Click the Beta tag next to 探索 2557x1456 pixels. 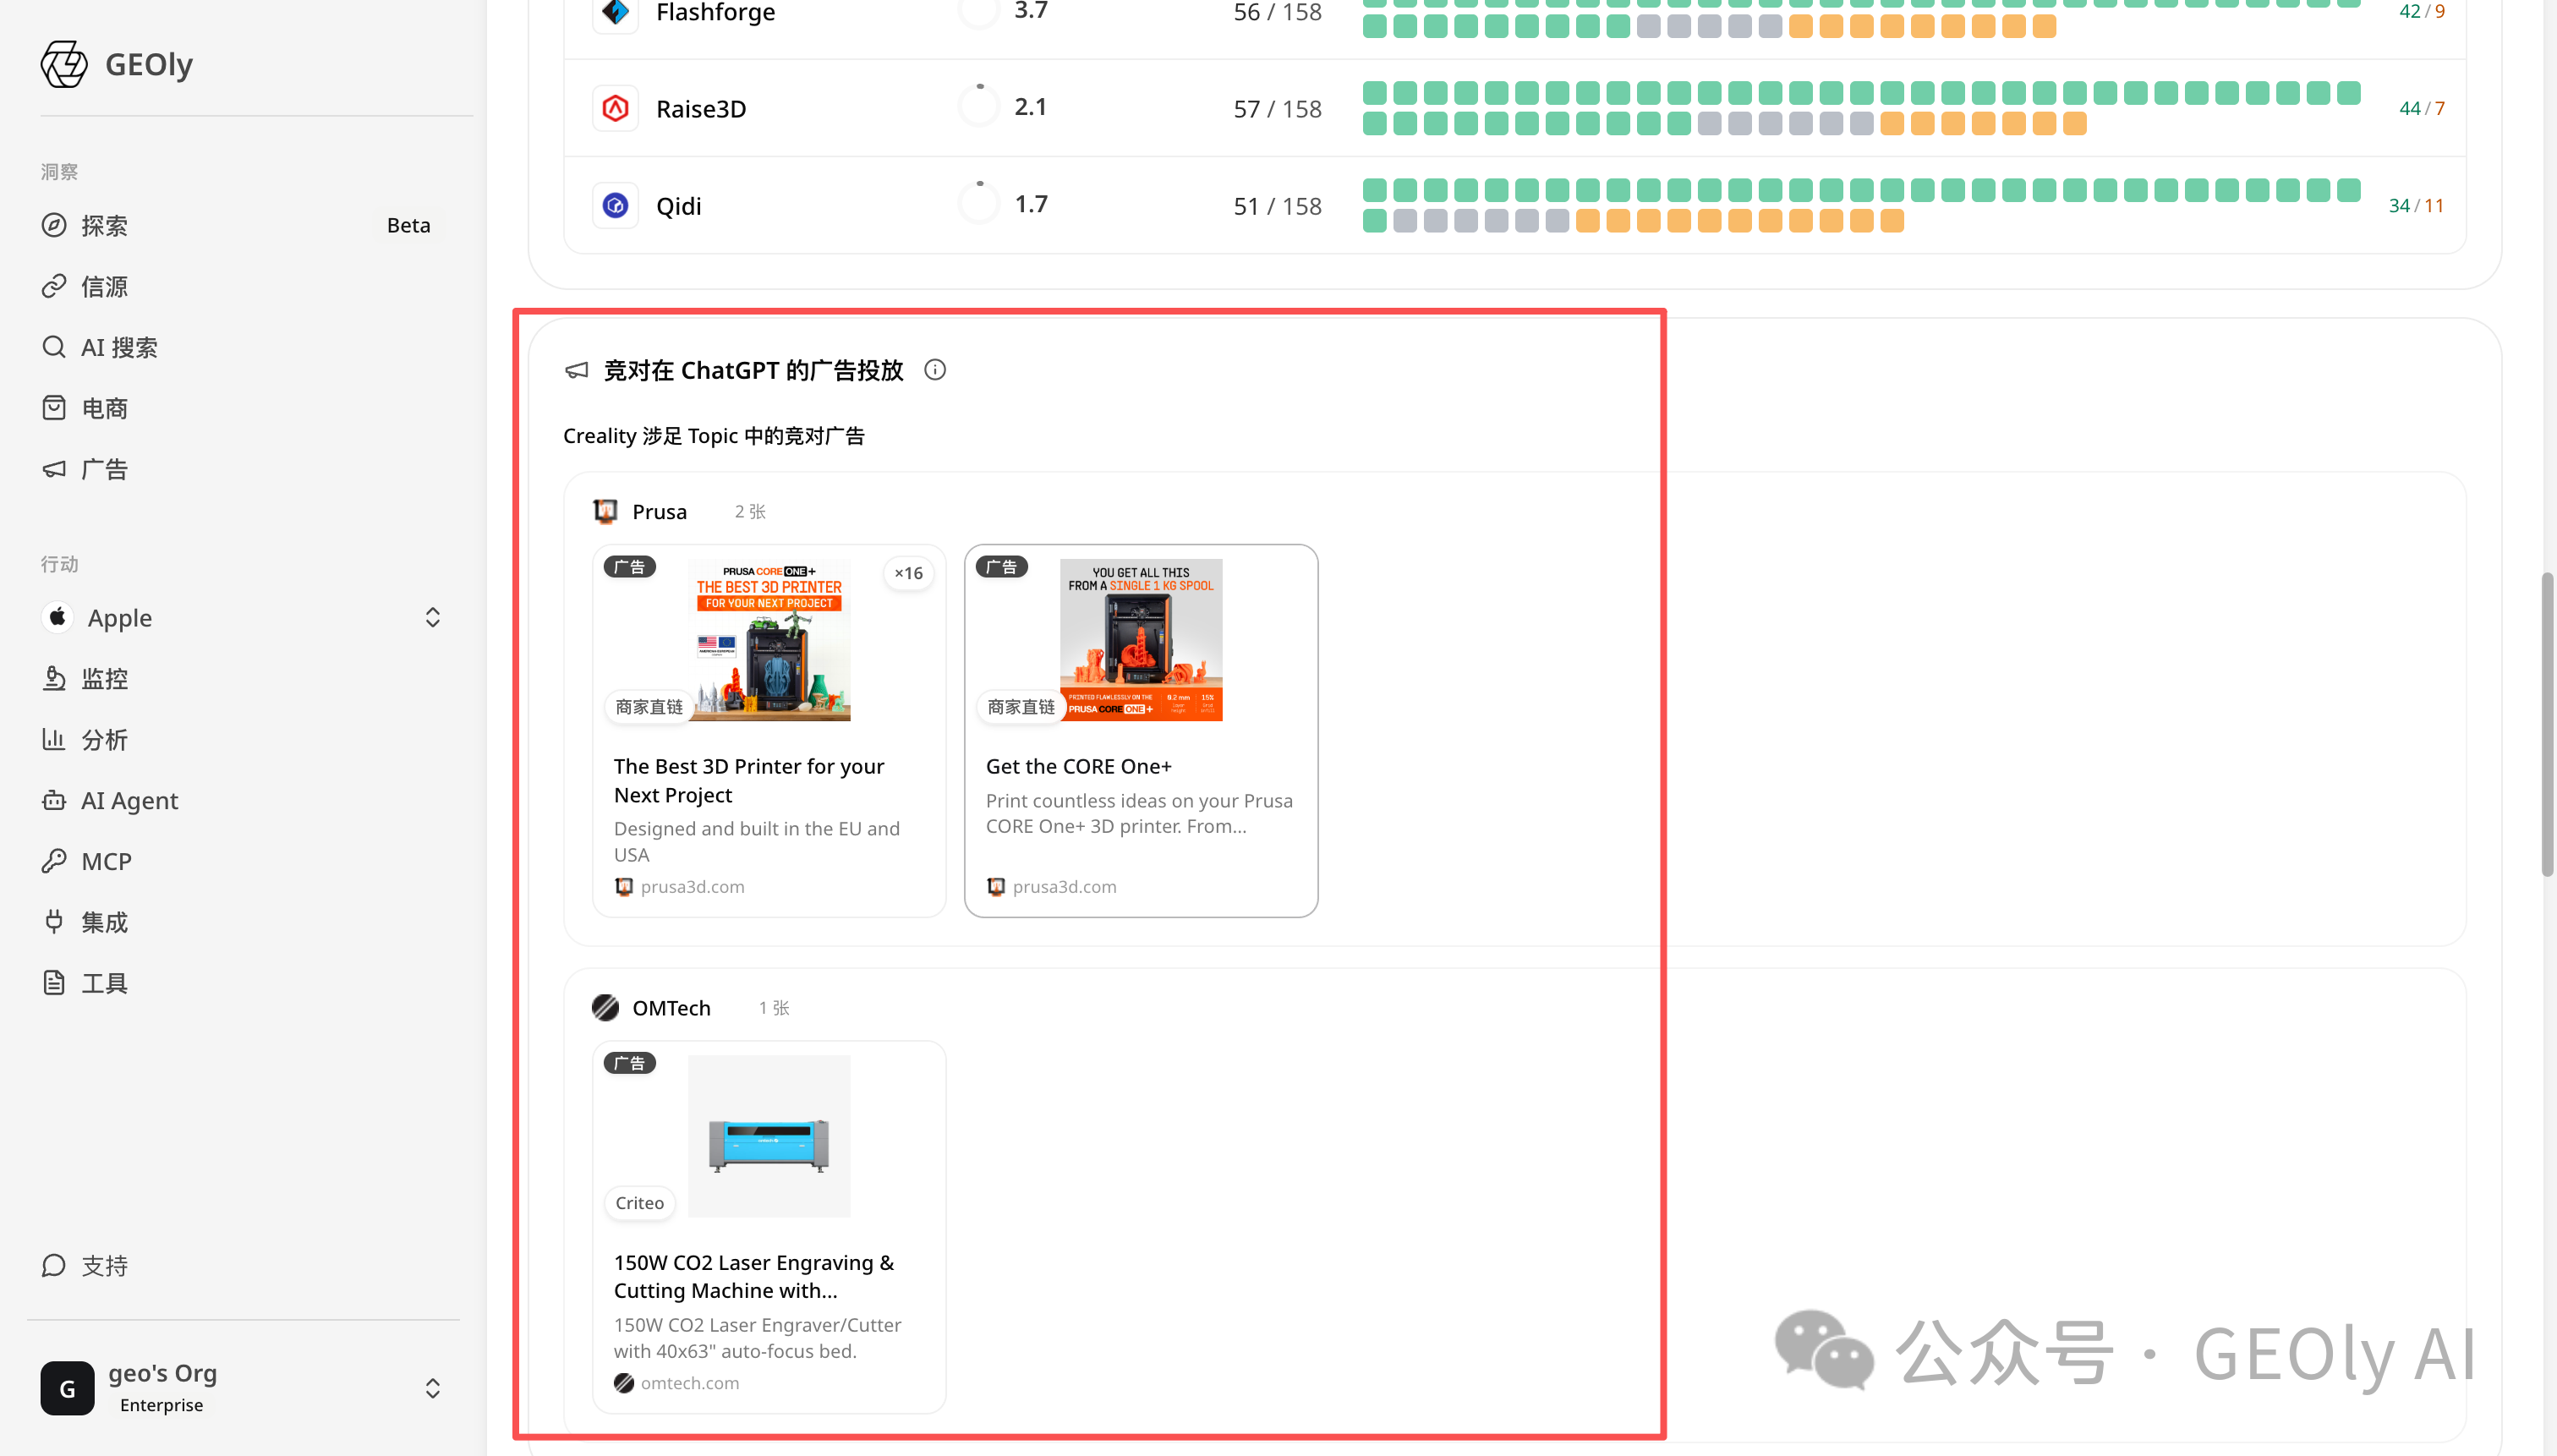tap(408, 225)
